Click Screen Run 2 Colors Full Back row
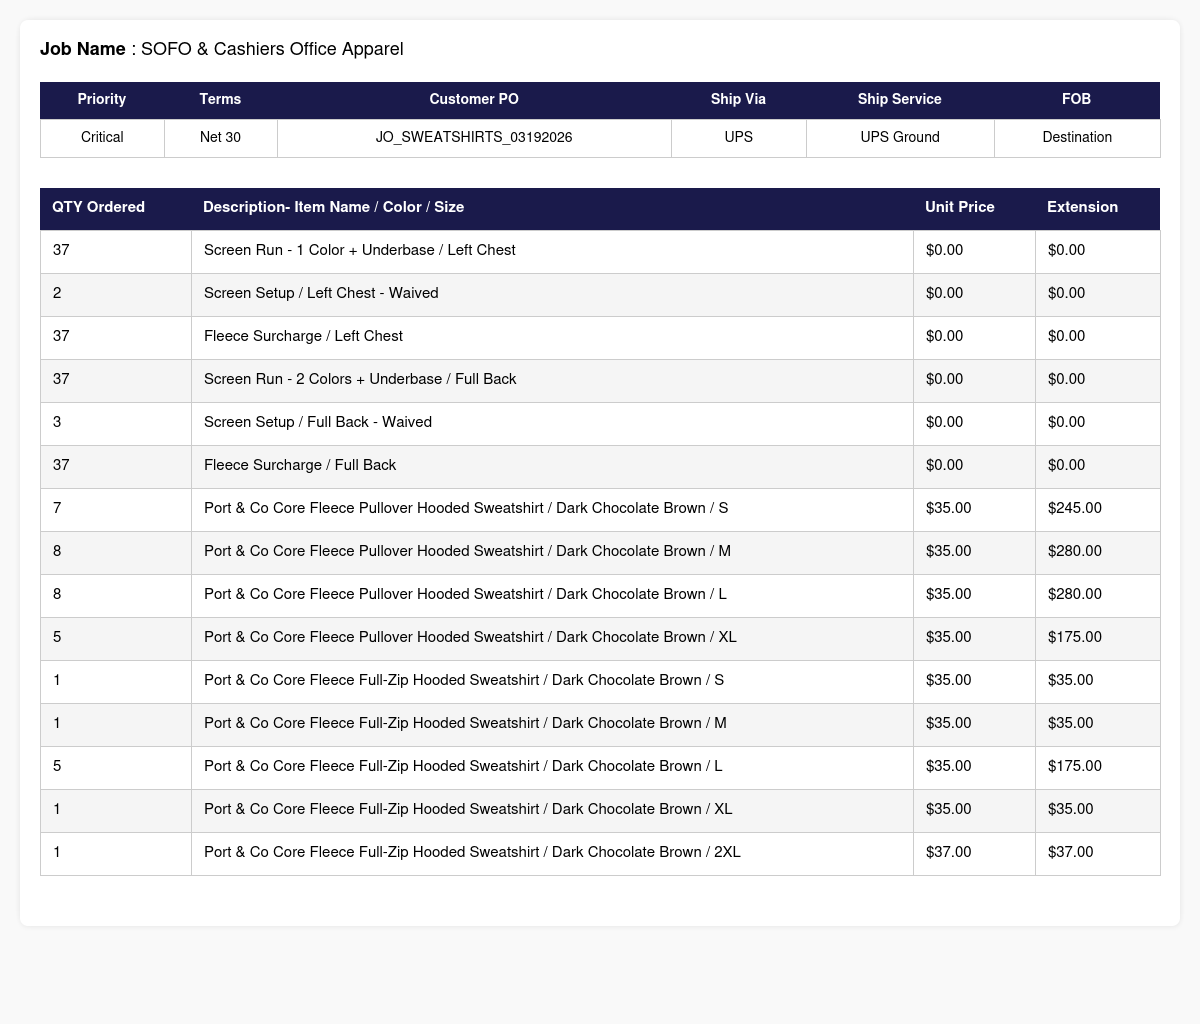Screen dimensions: 1200x1024 click(x=600, y=380)
